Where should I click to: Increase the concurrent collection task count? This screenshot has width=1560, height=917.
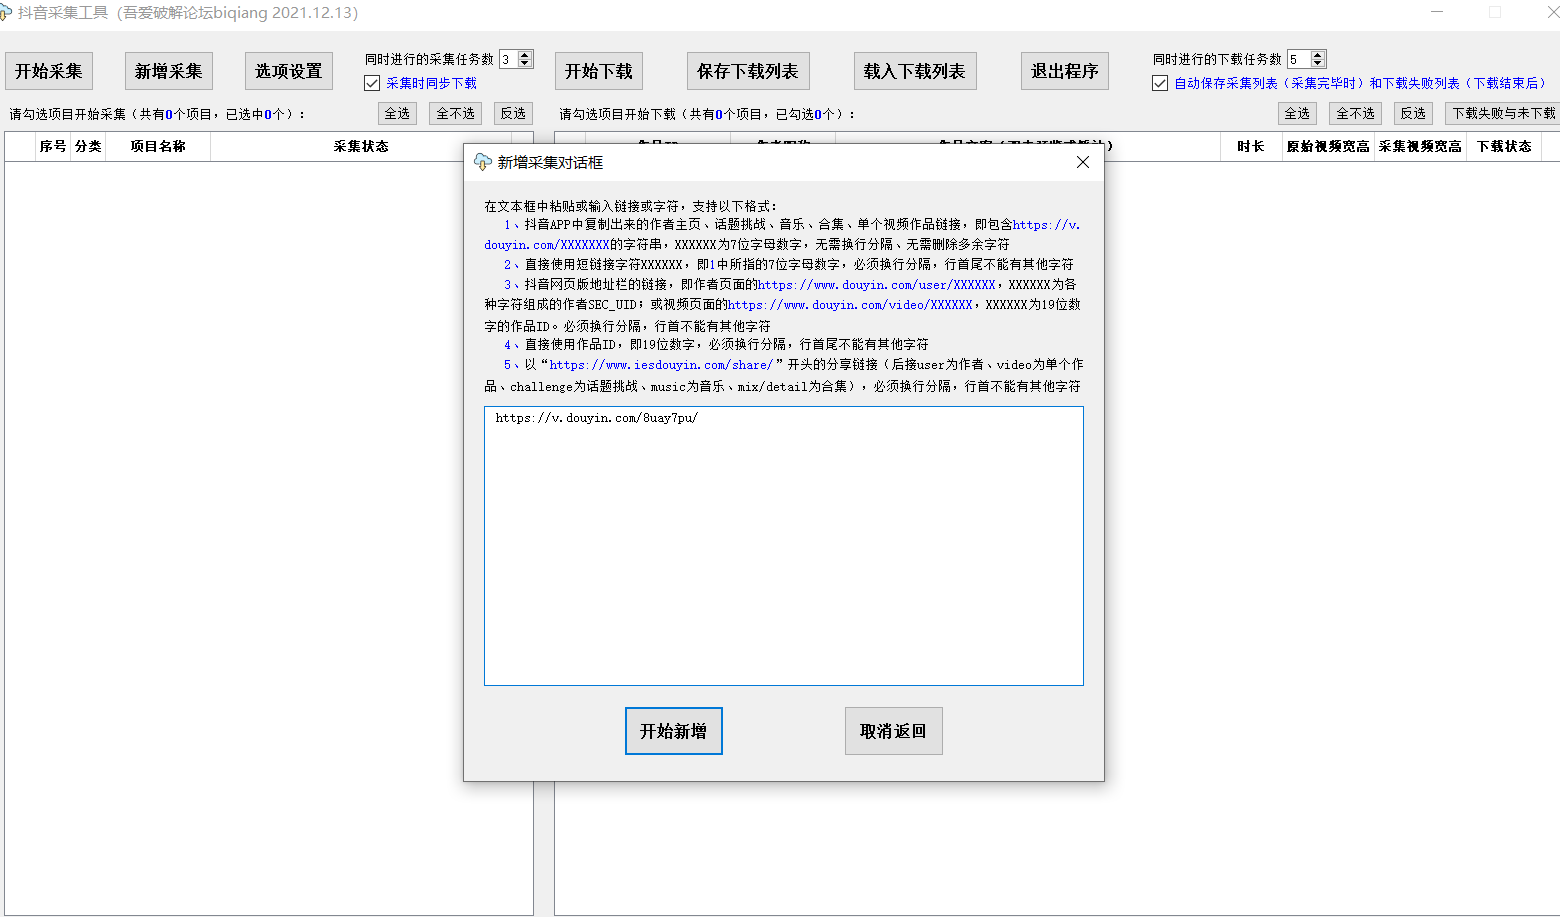[526, 55]
